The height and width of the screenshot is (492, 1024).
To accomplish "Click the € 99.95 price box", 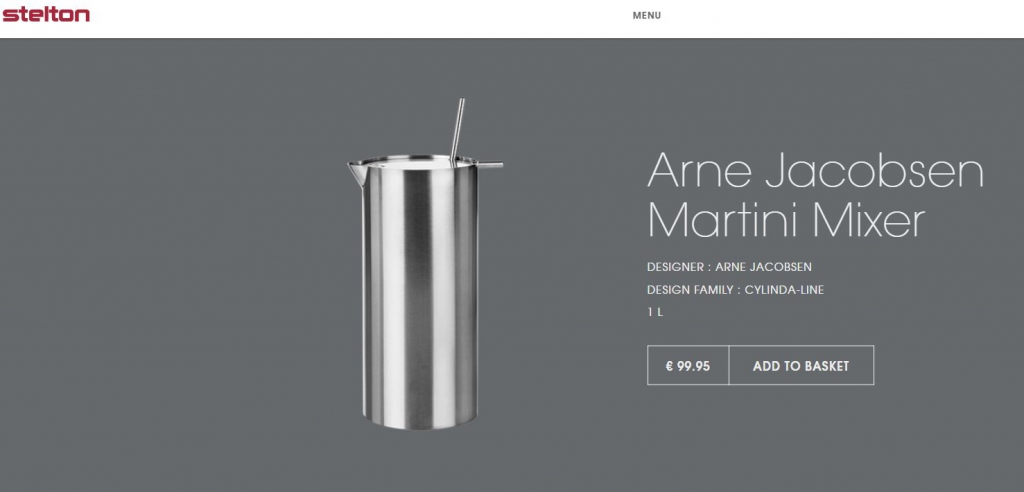I will (x=688, y=366).
